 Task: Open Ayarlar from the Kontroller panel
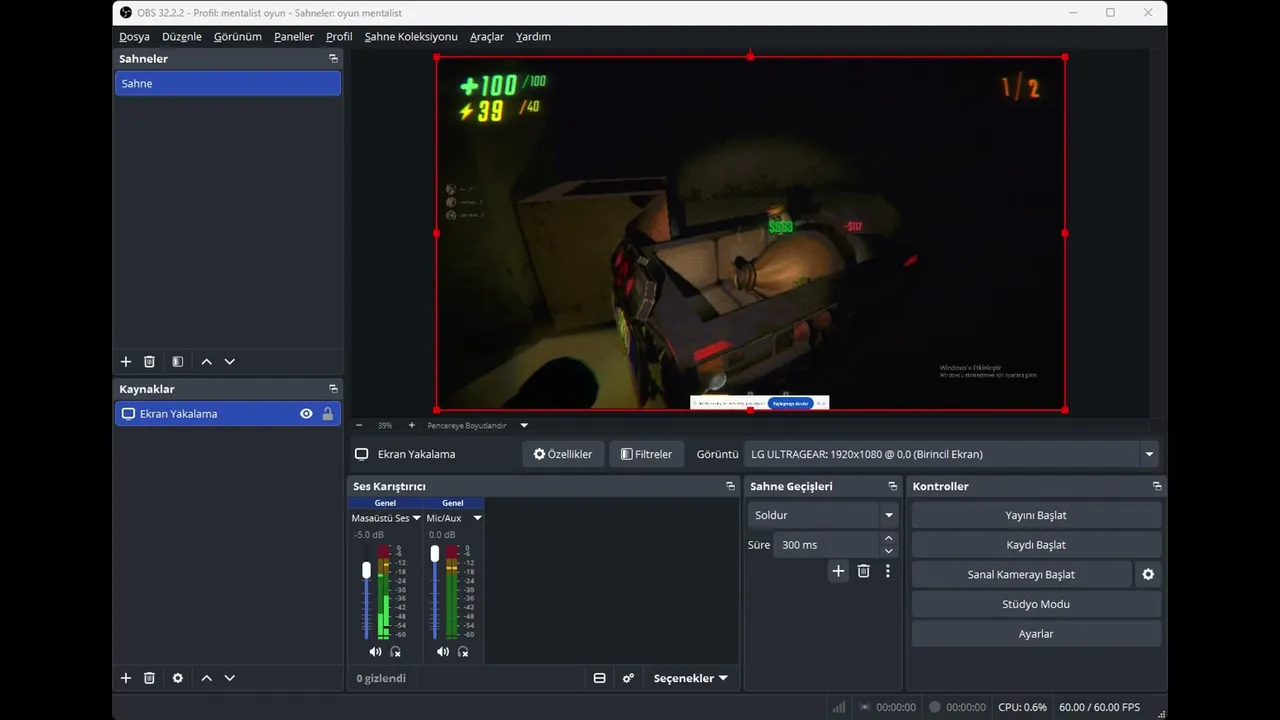pos(1036,634)
